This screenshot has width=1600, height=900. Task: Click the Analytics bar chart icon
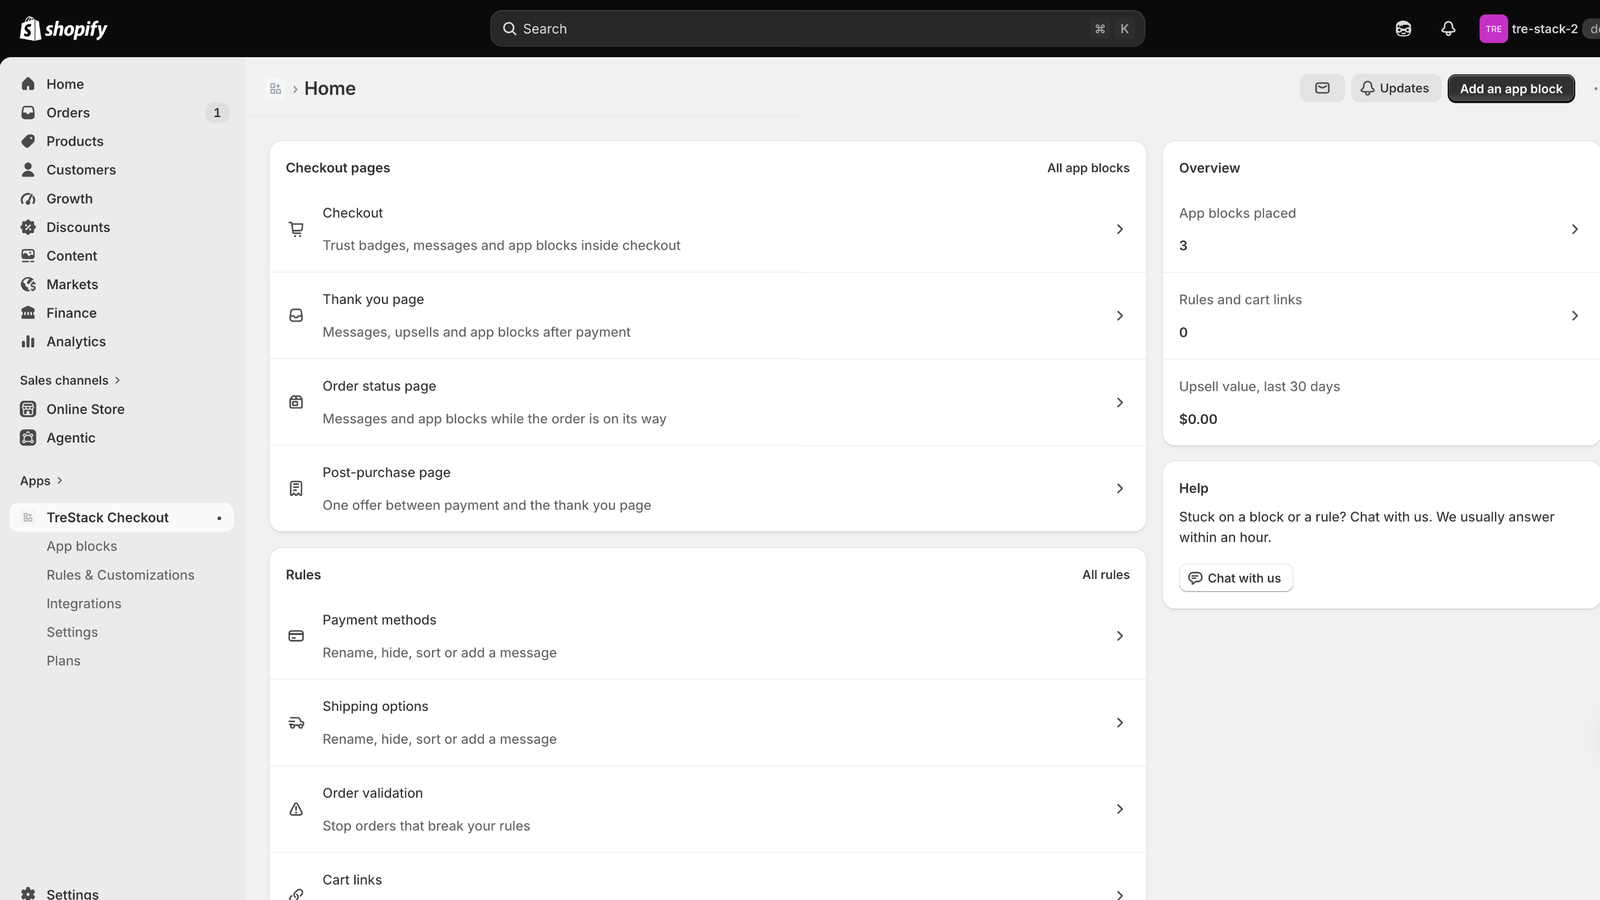(28, 341)
